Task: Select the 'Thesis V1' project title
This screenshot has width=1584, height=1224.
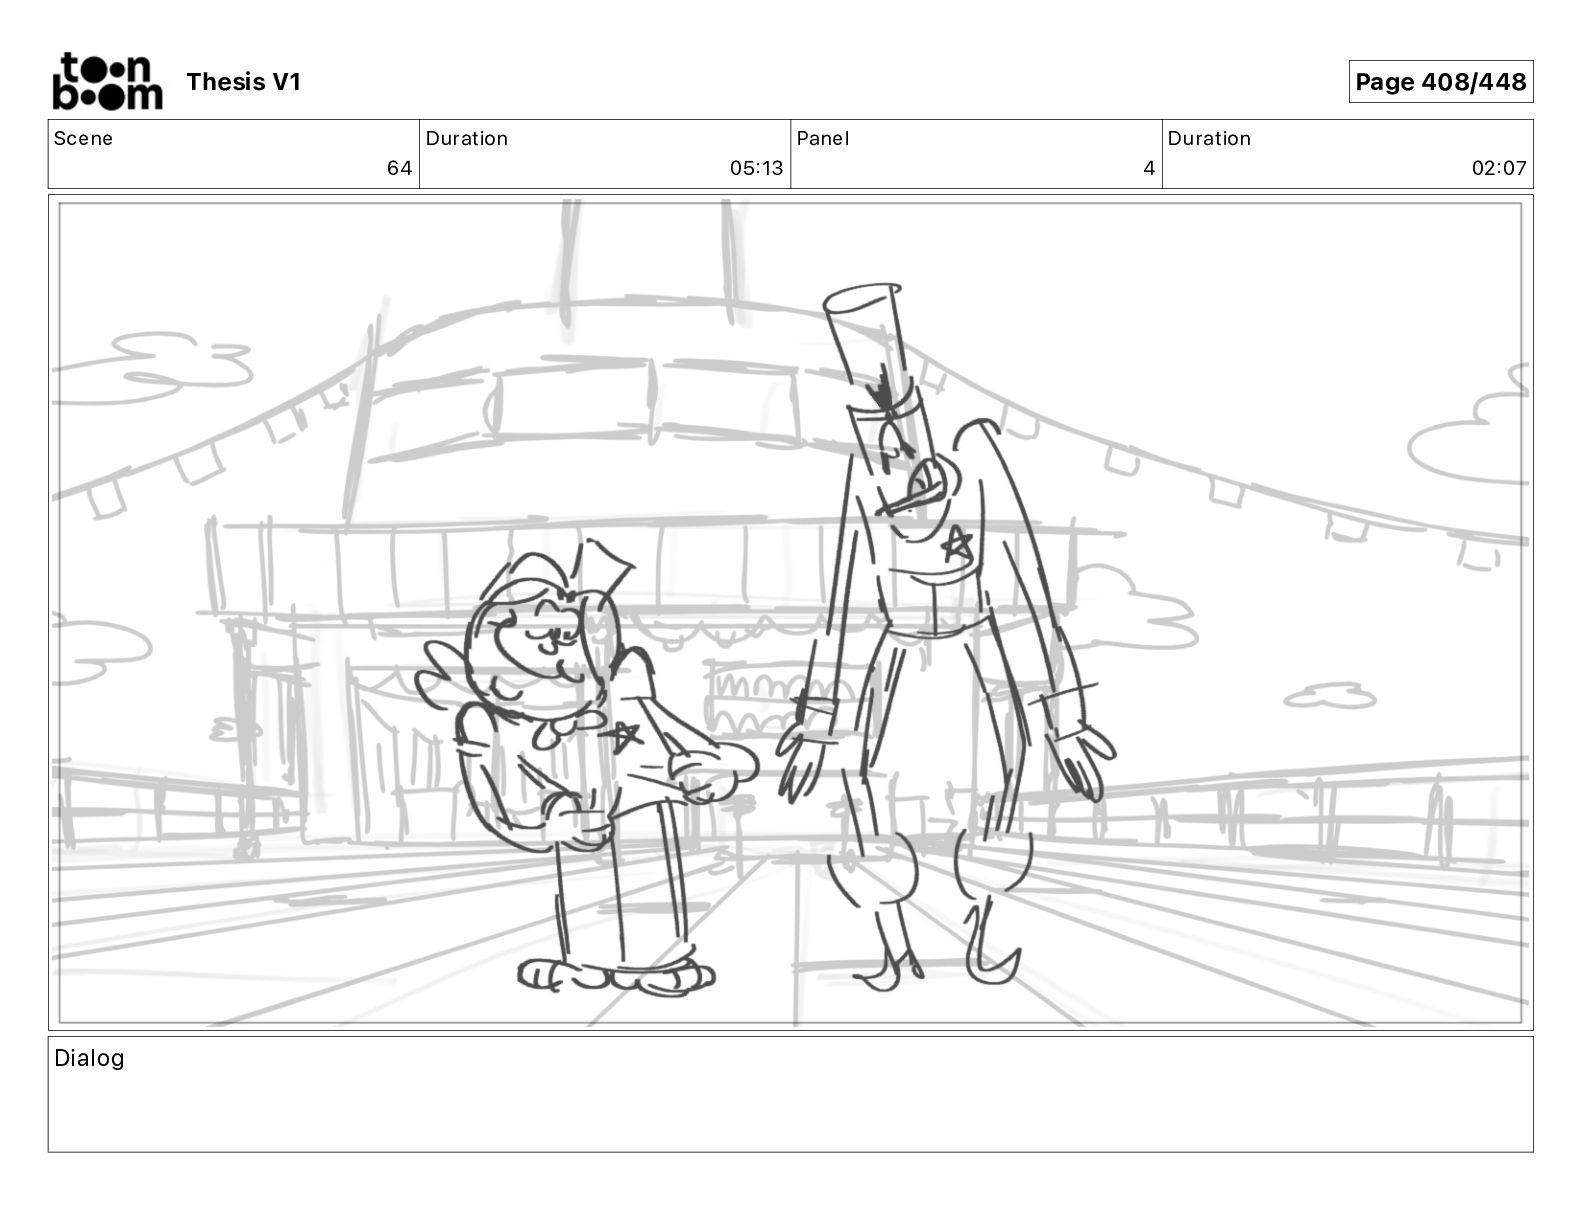Action: point(243,82)
